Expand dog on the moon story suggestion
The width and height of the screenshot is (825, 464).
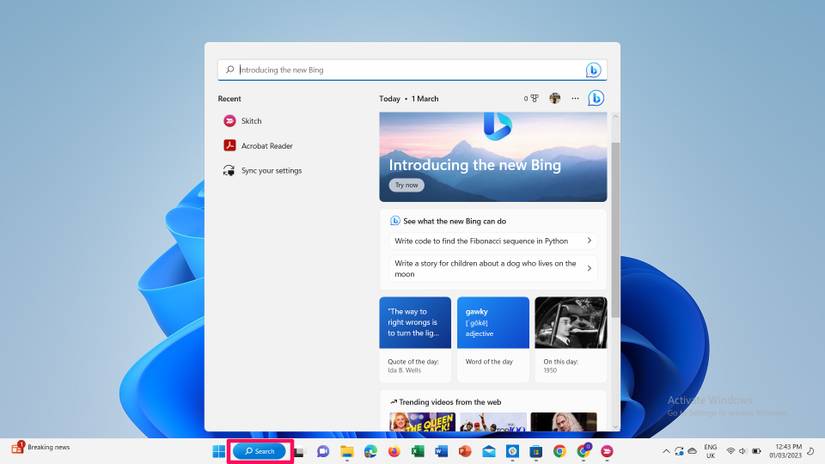492,268
